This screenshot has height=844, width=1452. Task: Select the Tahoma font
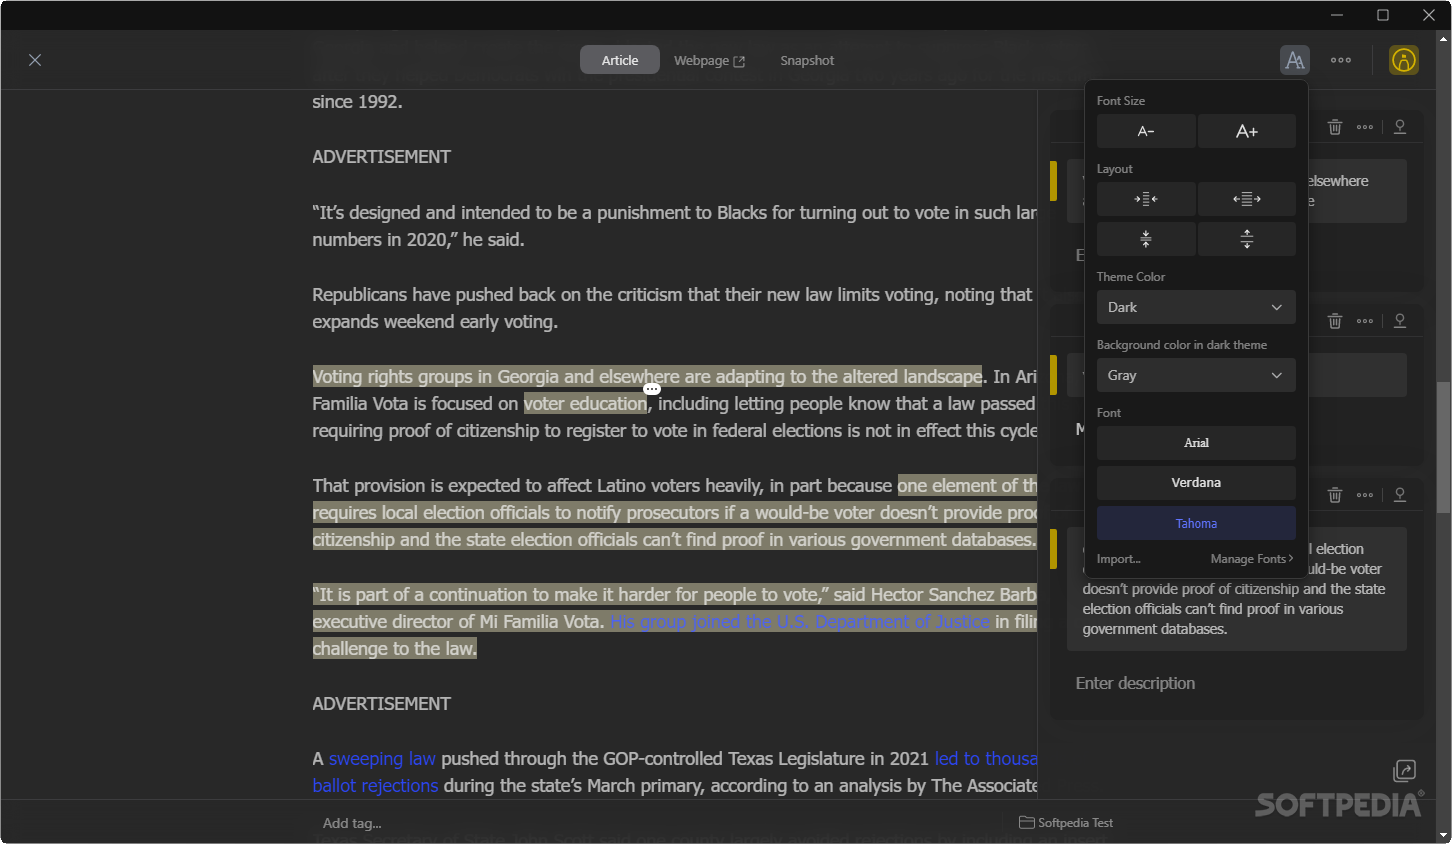point(1196,523)
